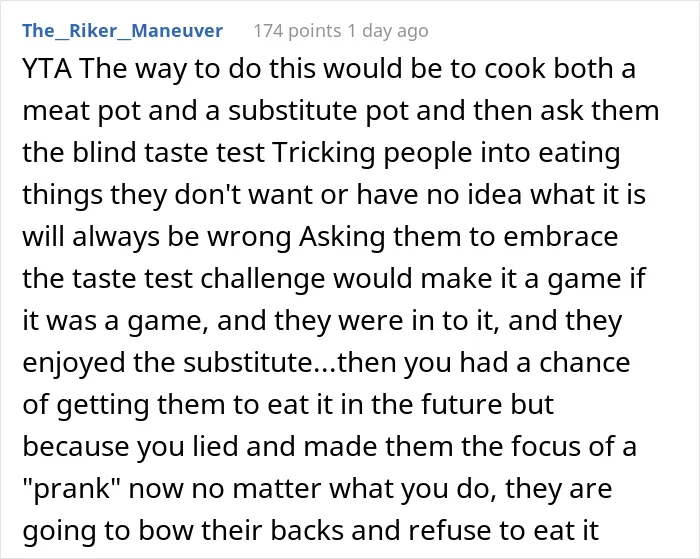Click "because you lied" text
700x559 pixels.
(x=130, y=446)
